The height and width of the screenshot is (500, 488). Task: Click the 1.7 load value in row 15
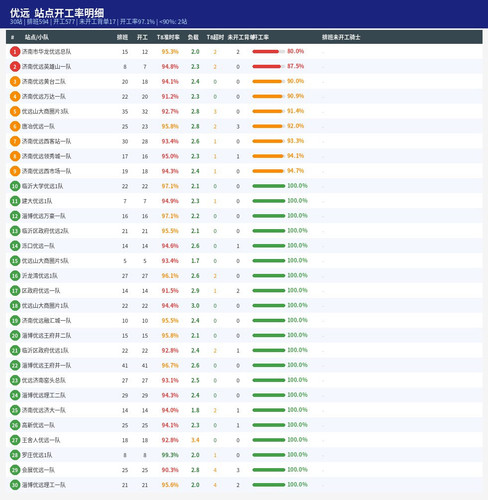coord(195,261)
